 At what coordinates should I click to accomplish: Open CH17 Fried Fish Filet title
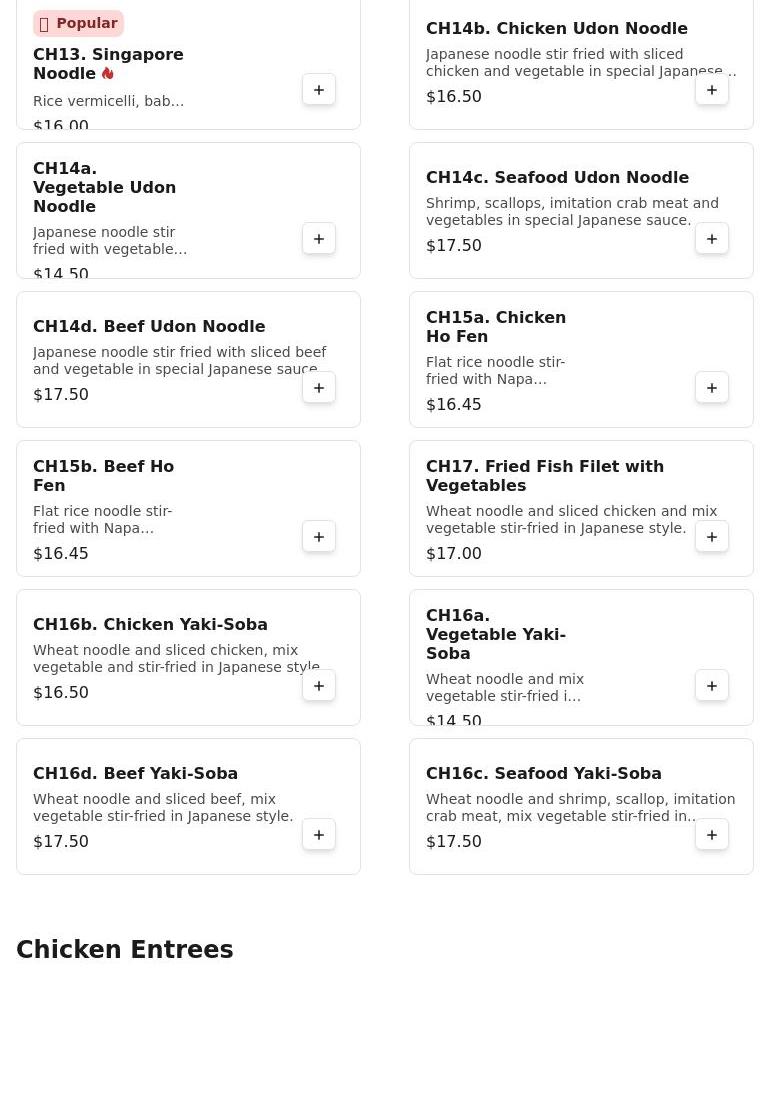544,476
